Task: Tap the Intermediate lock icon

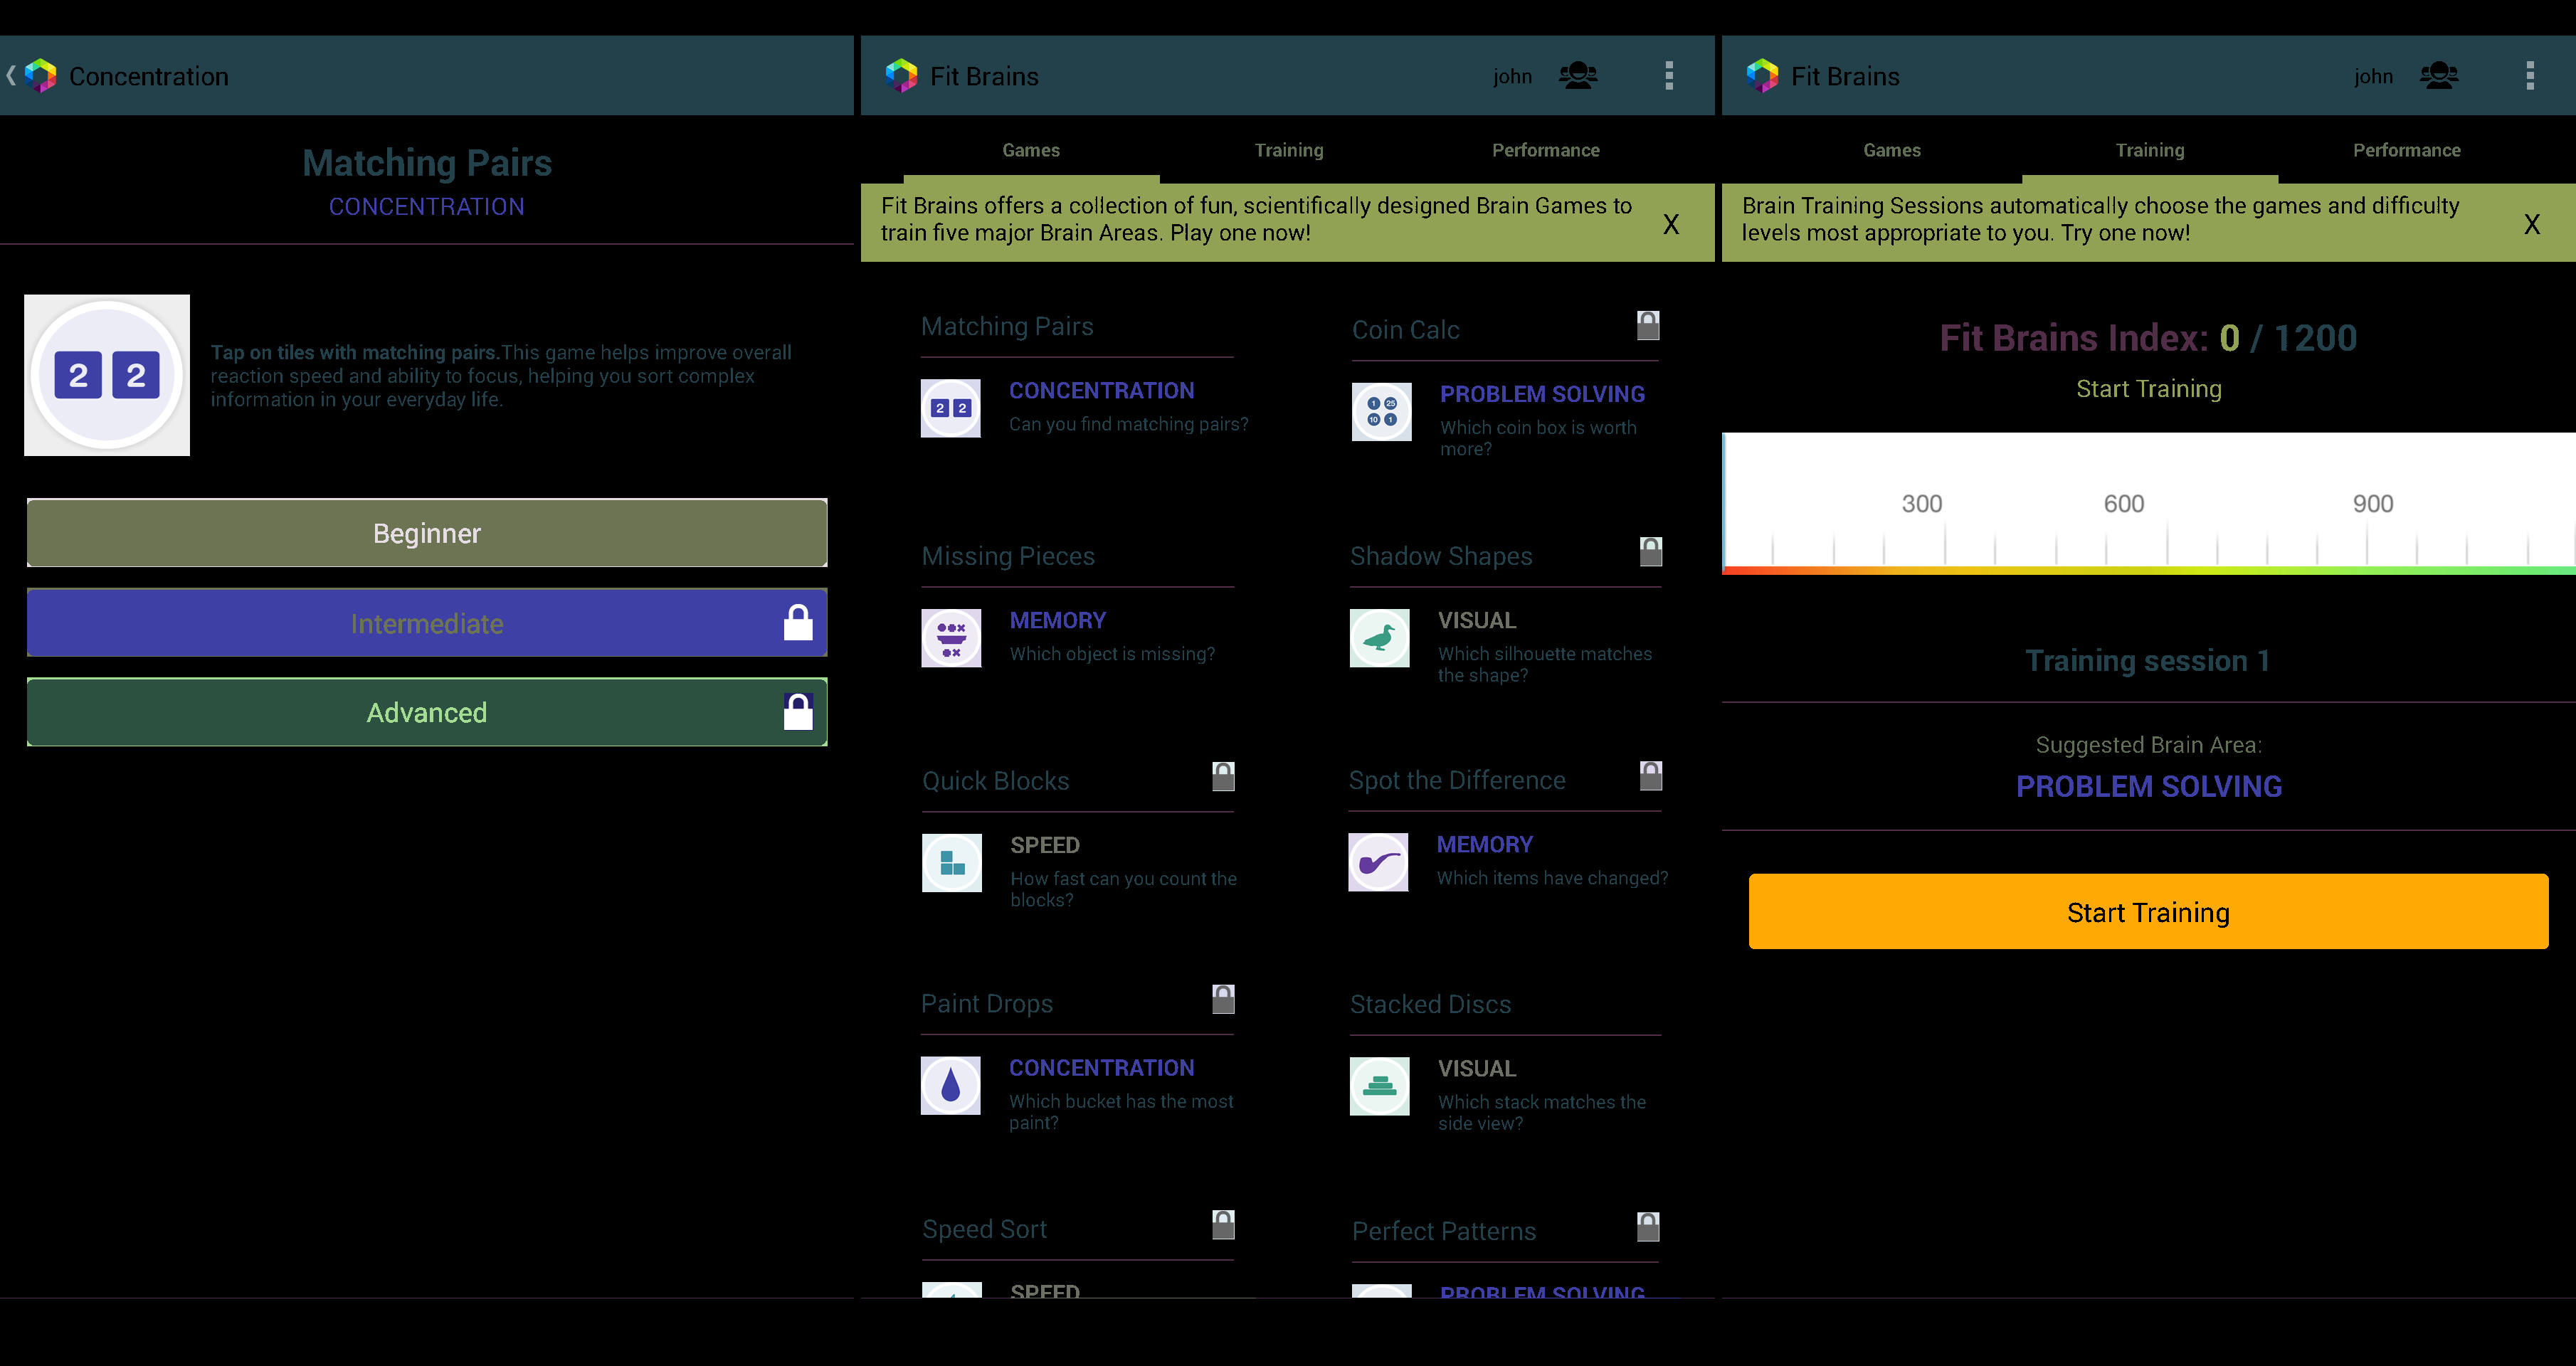Action: pos(798,623)
